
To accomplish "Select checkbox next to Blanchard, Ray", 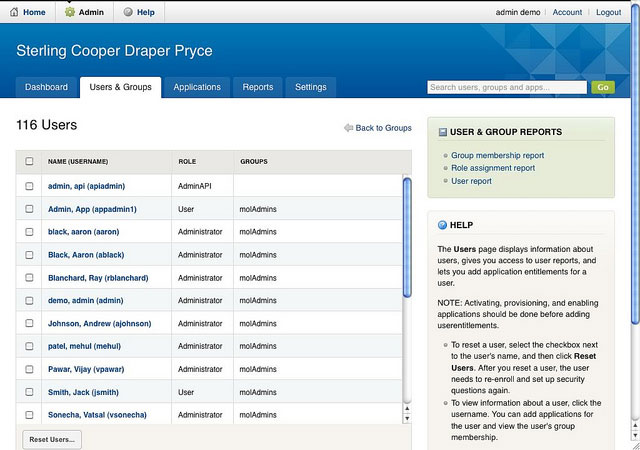I will [x=29, y=278].
